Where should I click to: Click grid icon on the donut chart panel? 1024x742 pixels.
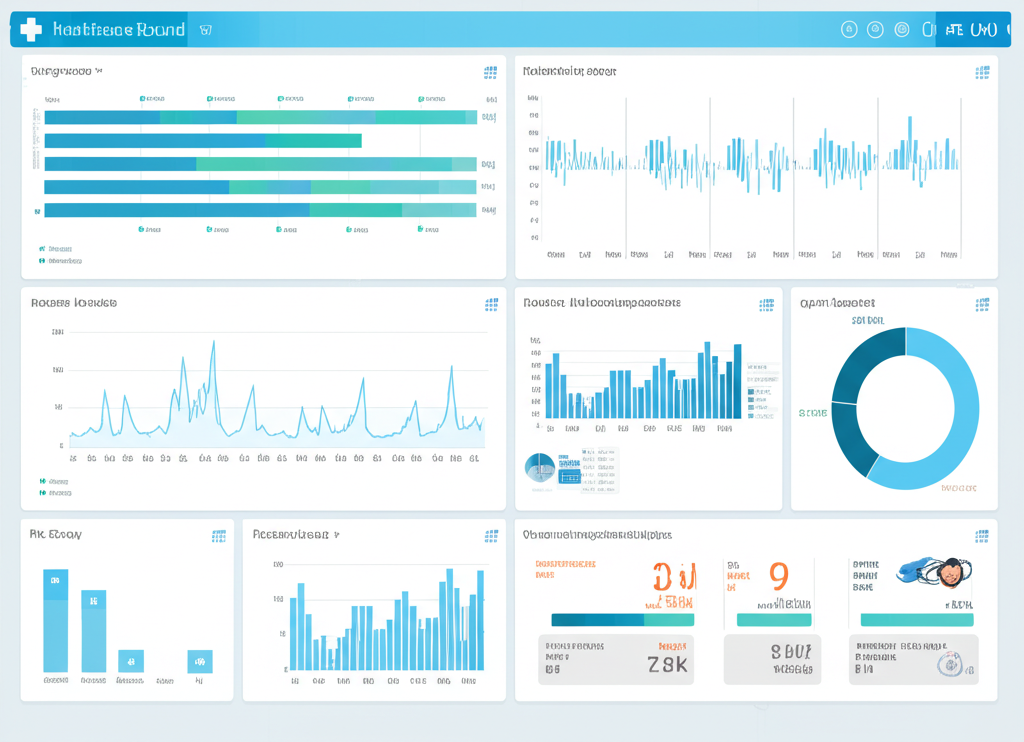click(982, 304)
